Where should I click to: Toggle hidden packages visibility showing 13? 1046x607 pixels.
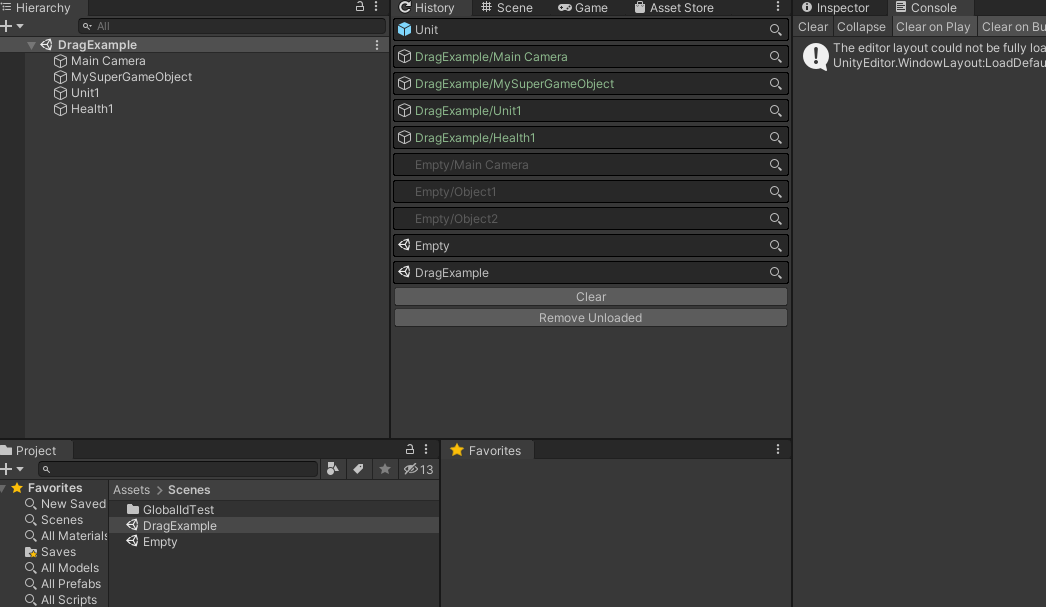click(x=418, y=469)
